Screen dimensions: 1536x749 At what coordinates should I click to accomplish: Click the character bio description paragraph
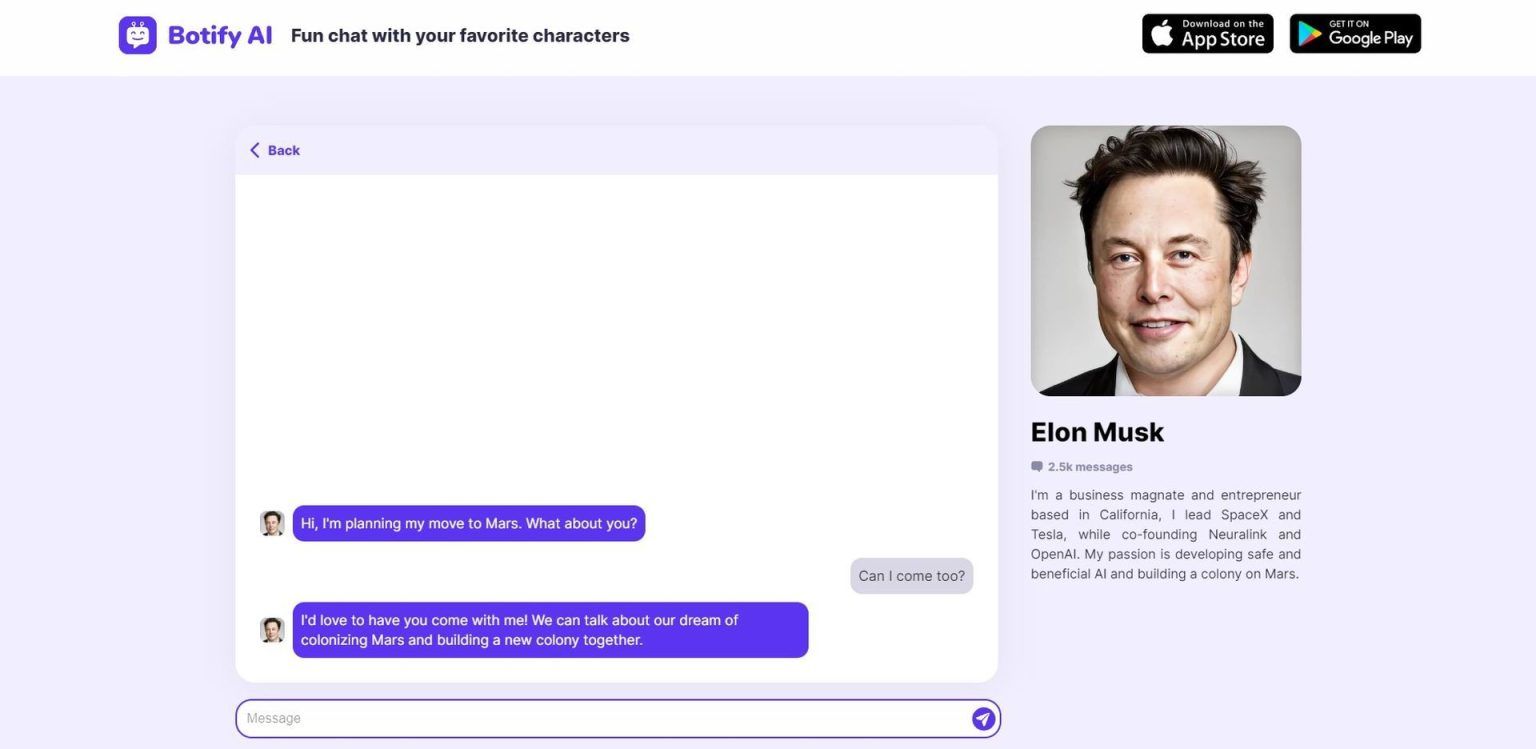(x=1165, y=534)
